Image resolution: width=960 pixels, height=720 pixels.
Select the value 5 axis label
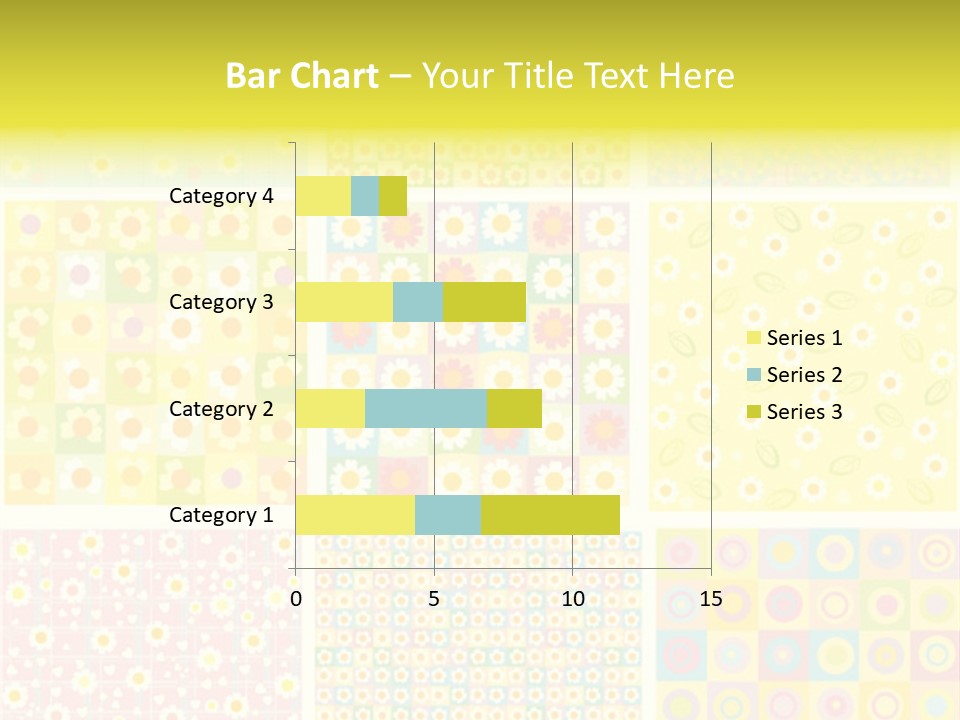tap(434, 599)
